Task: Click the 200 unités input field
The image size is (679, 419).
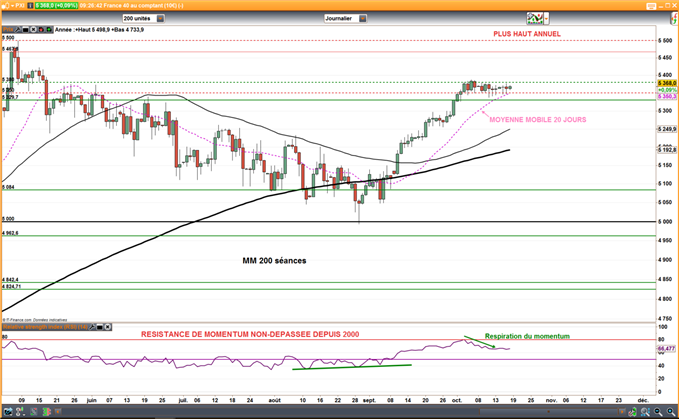Action: click(x=139, y=18)
